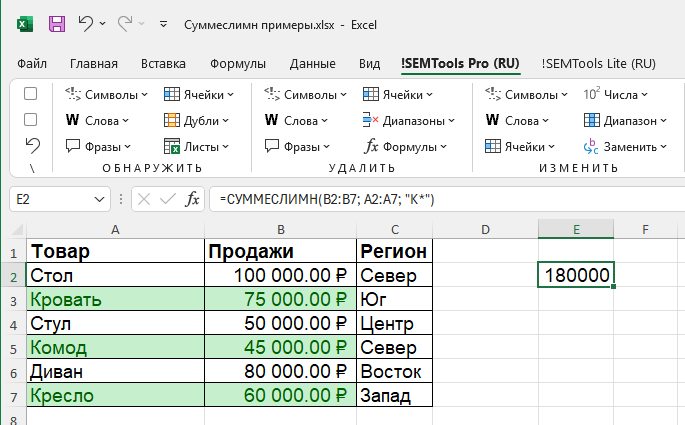The height and width of the screenshot is (425, 685).
Task: Open Символы dropdown in ОБНАРУЖИТЬ group
Action: (107, 94)
